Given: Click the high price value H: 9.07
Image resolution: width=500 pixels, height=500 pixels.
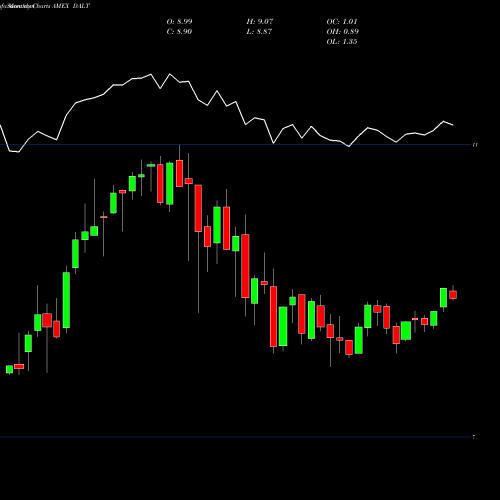Looking at the screenshot, I should (260, 22).
